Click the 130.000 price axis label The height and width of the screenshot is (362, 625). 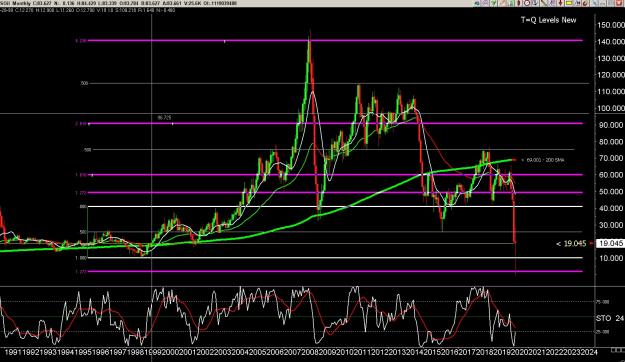(611, 58)
